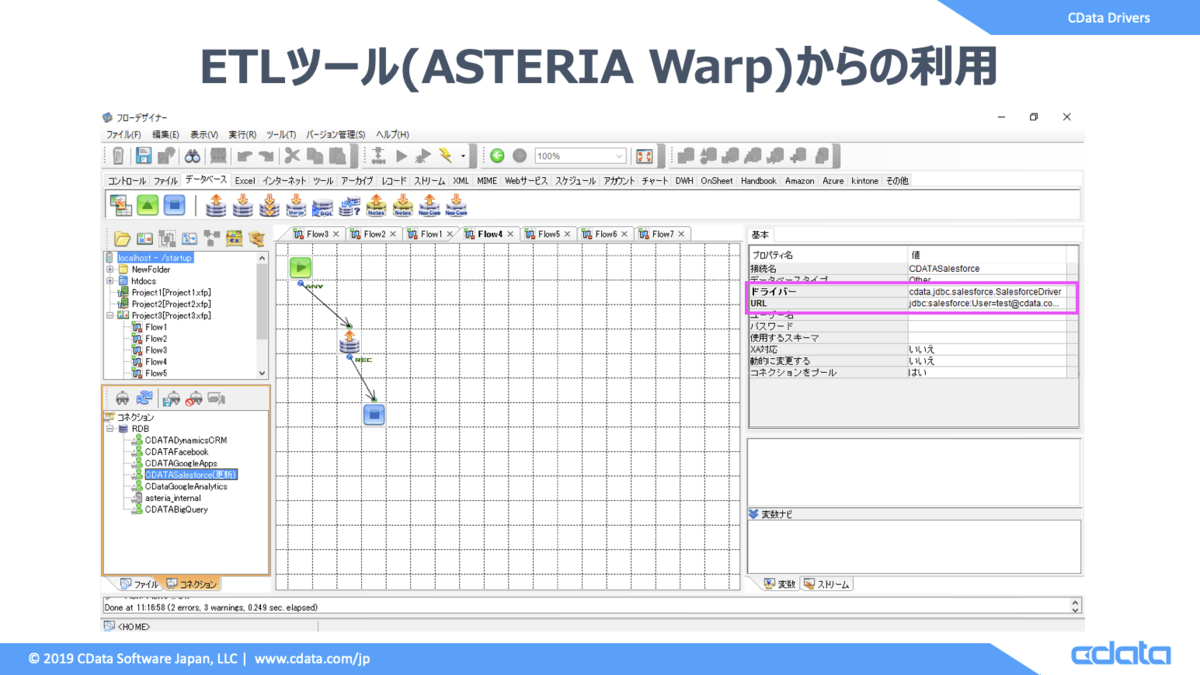The width and height of the screenshot is (1200, 675).
Task: Collapse the Project3 tree node
Action: (x=110, y=315)
